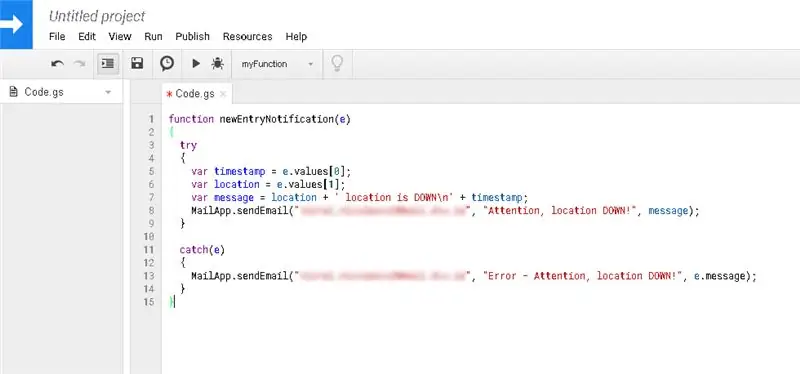Run the selected function

pyautogui.click(x=196, y=64)
